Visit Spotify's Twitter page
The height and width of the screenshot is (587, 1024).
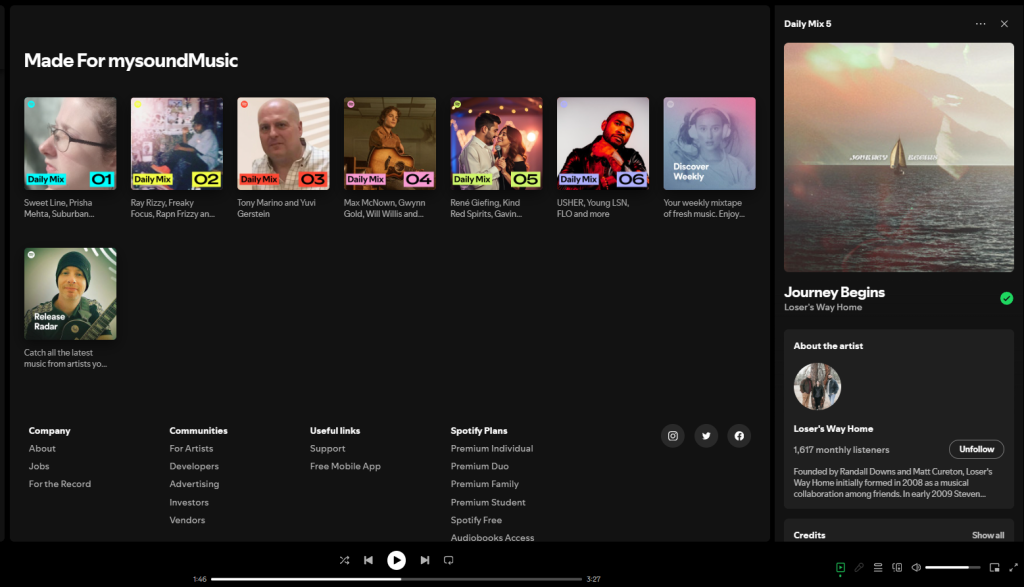[x=706, y=436]
